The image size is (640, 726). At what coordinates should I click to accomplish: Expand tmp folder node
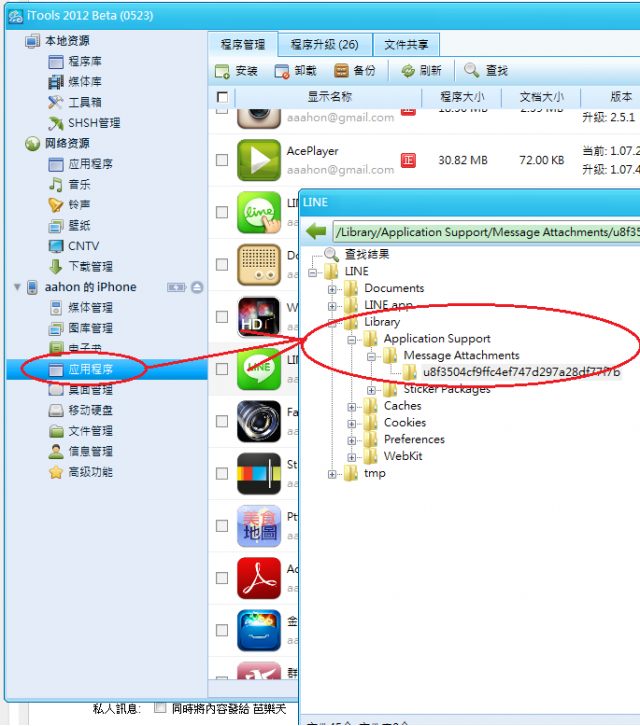[x=332, y=474]
